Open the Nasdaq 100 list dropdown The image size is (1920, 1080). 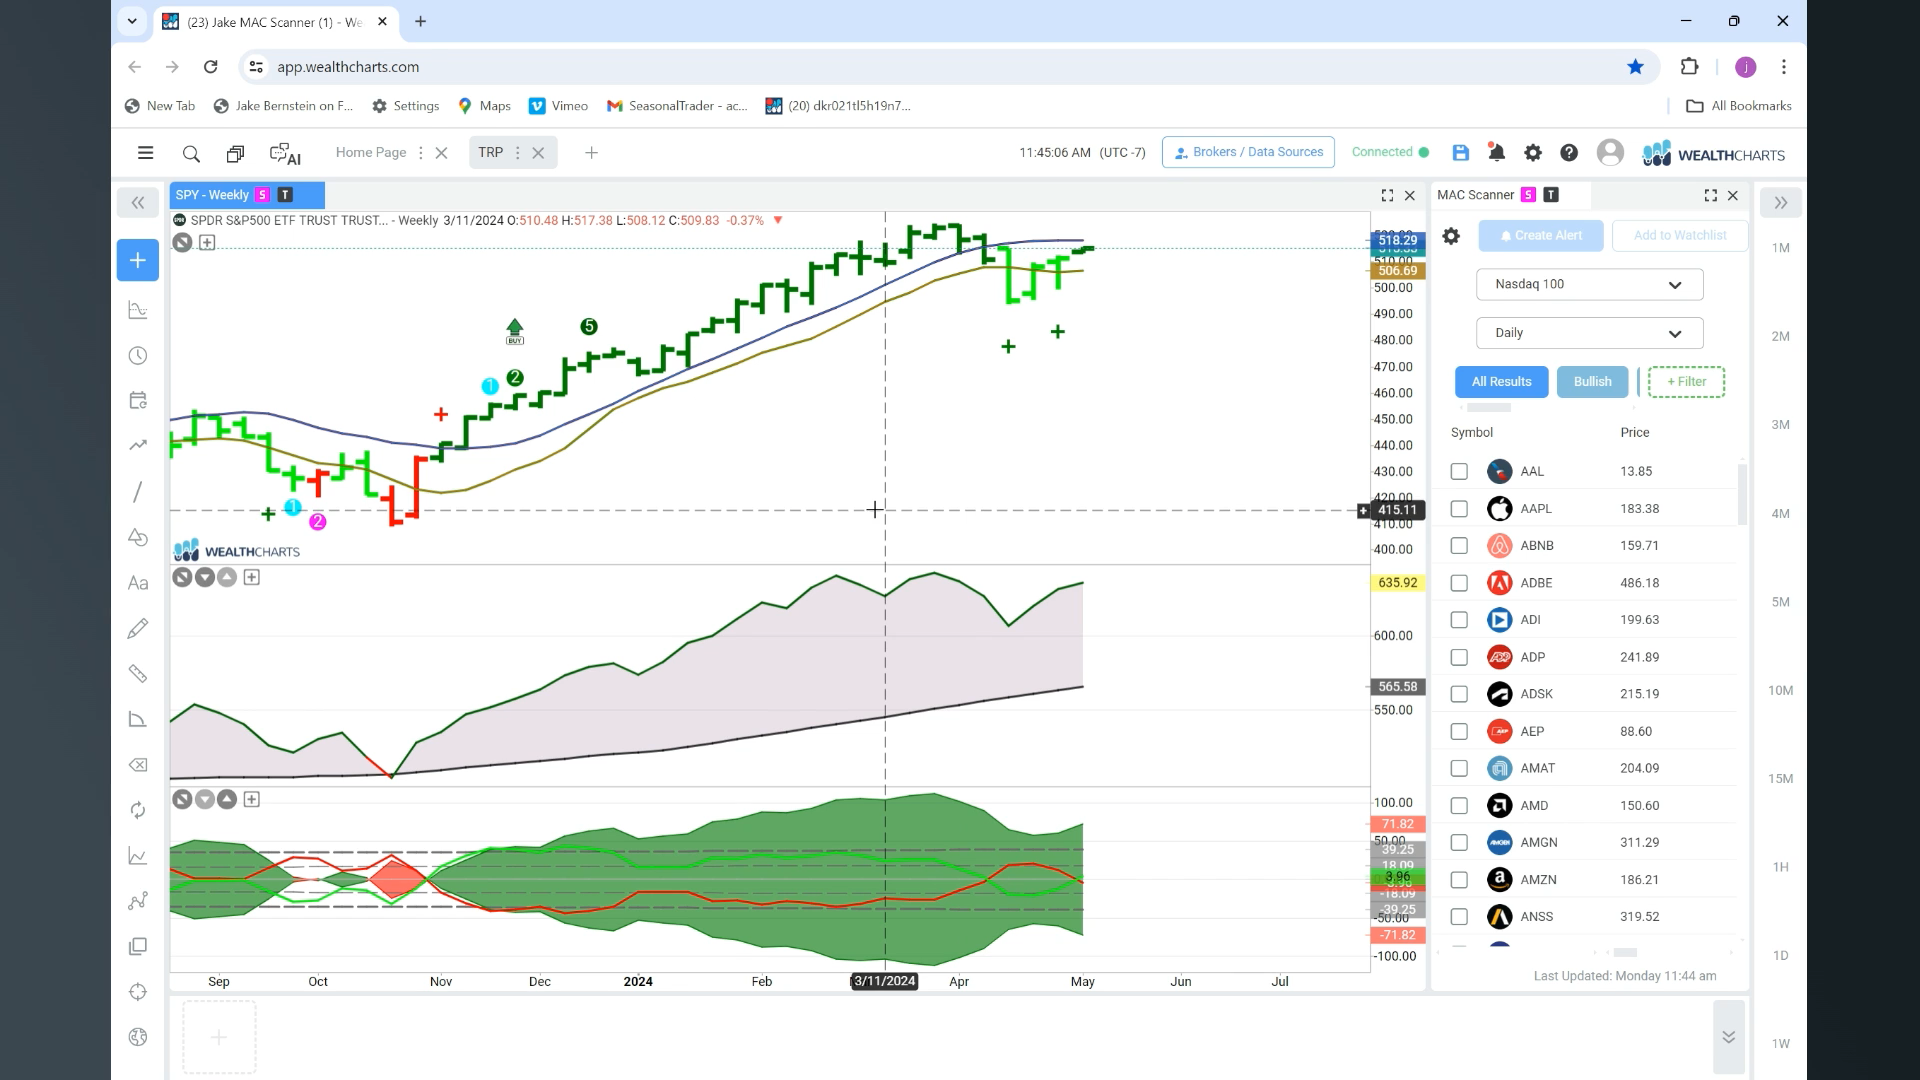(1589, 284)
